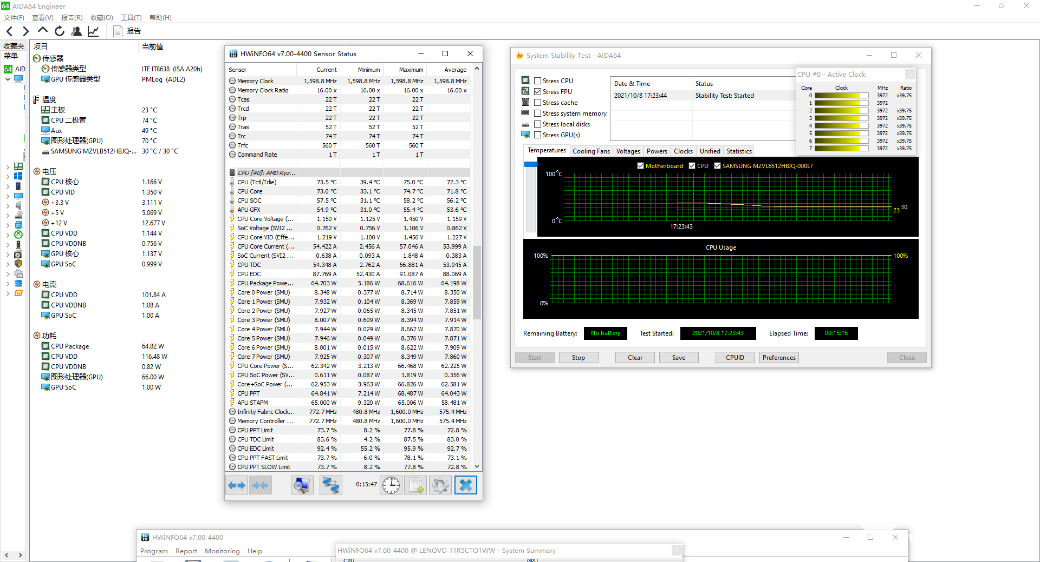Click the Close button in Stability Test

pyautogui.click(x=907, y=358)
